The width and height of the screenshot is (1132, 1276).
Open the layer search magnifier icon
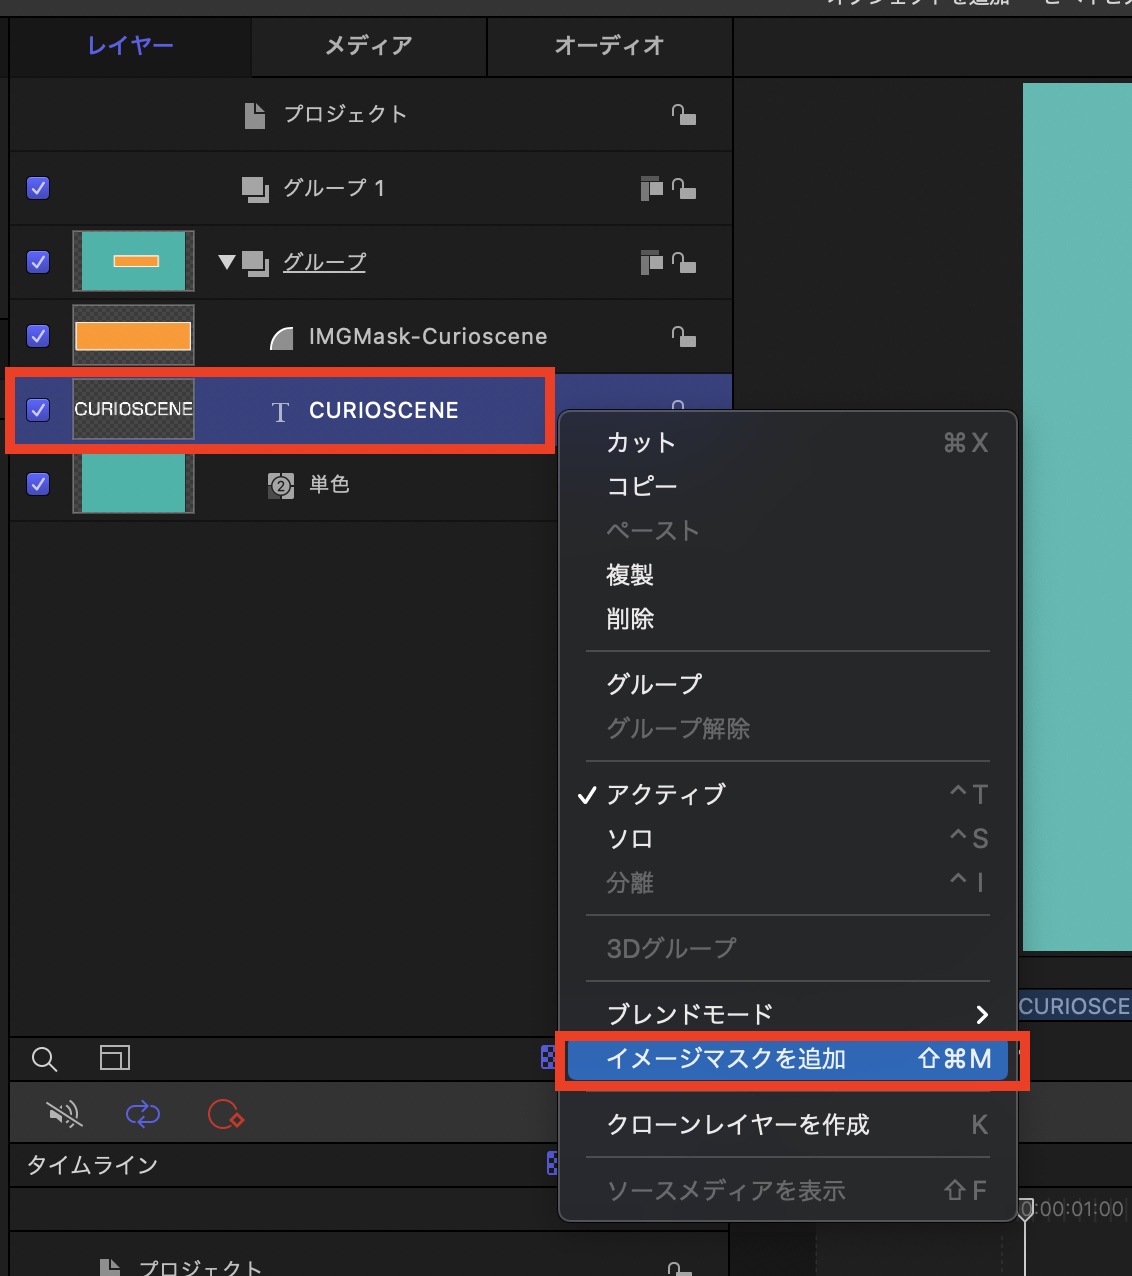[45, 1059]
